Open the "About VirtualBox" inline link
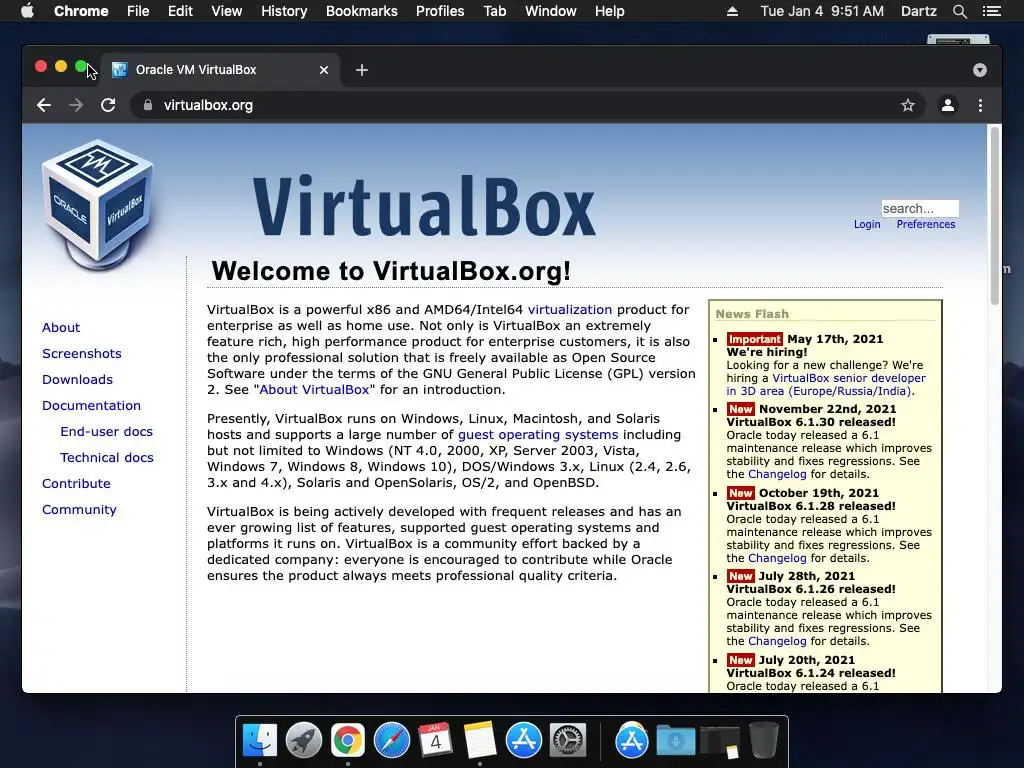Viewport: 1024px width, 768px height. 314,390
